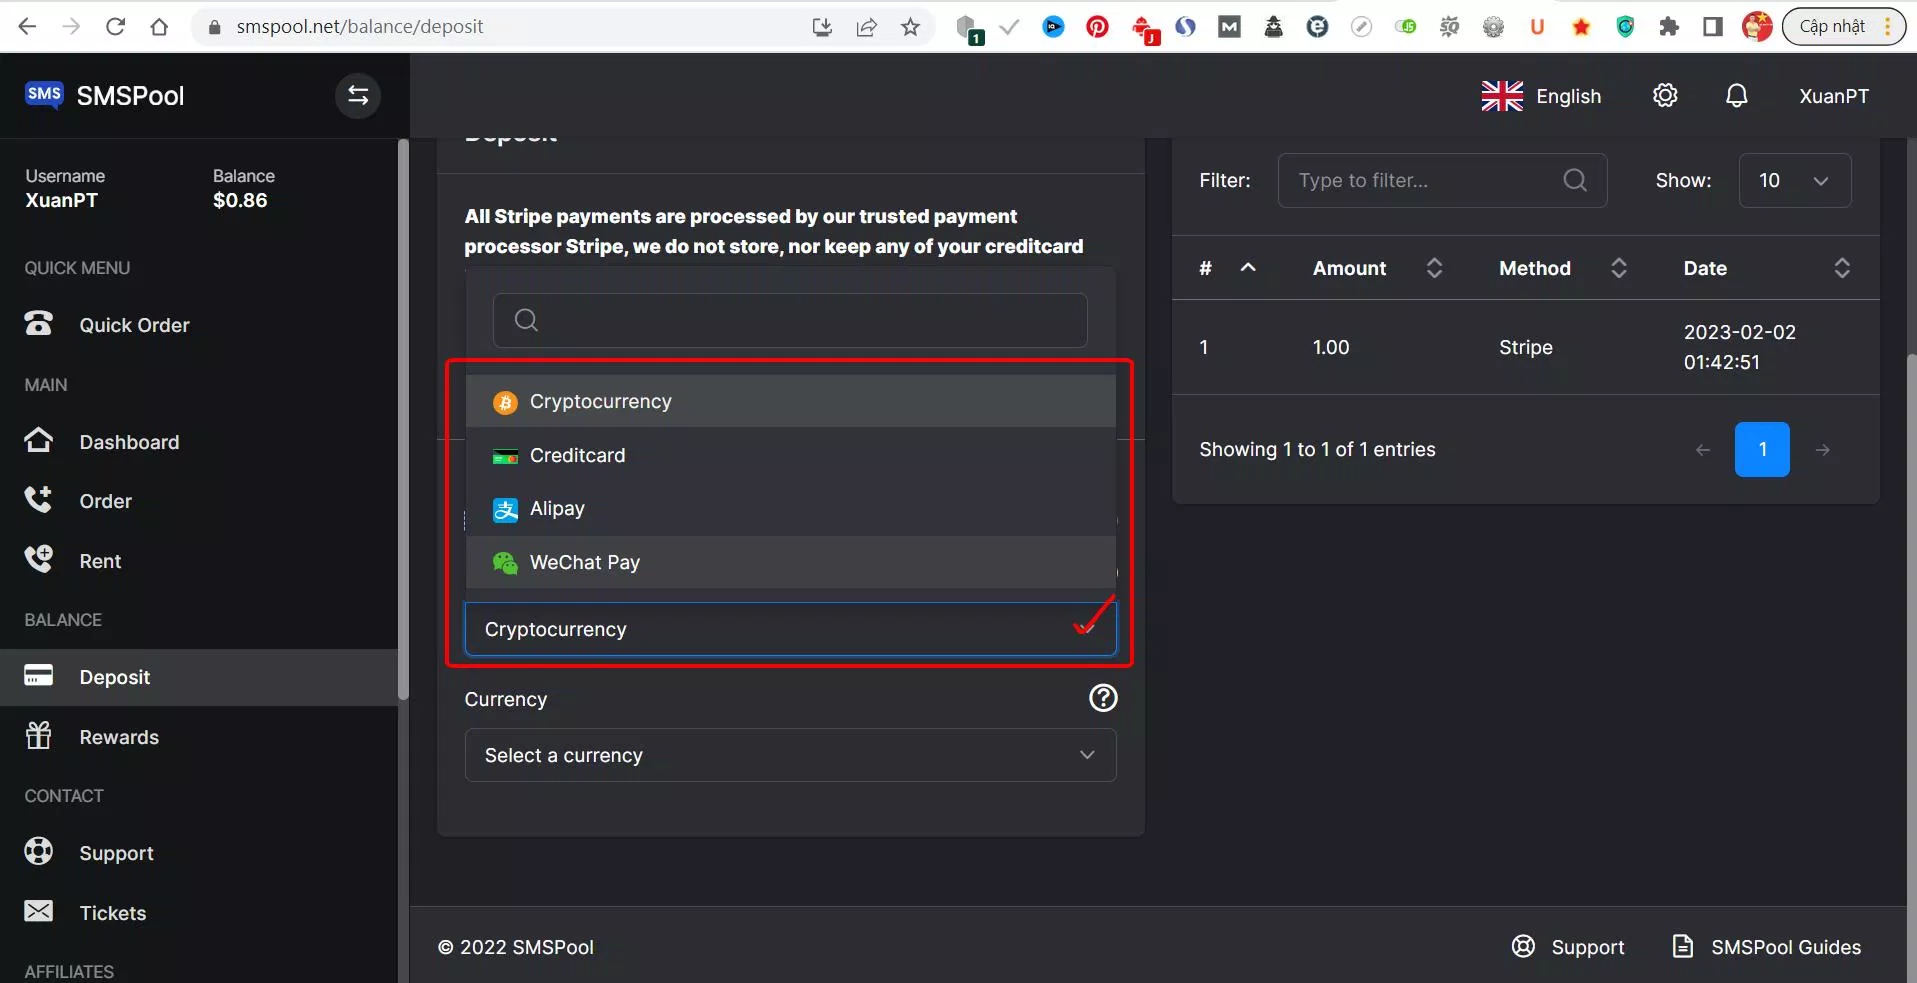The width and height of the screenshot is (1917, 983).
Task: Go to browser home page
Action: tap(159, 27)
